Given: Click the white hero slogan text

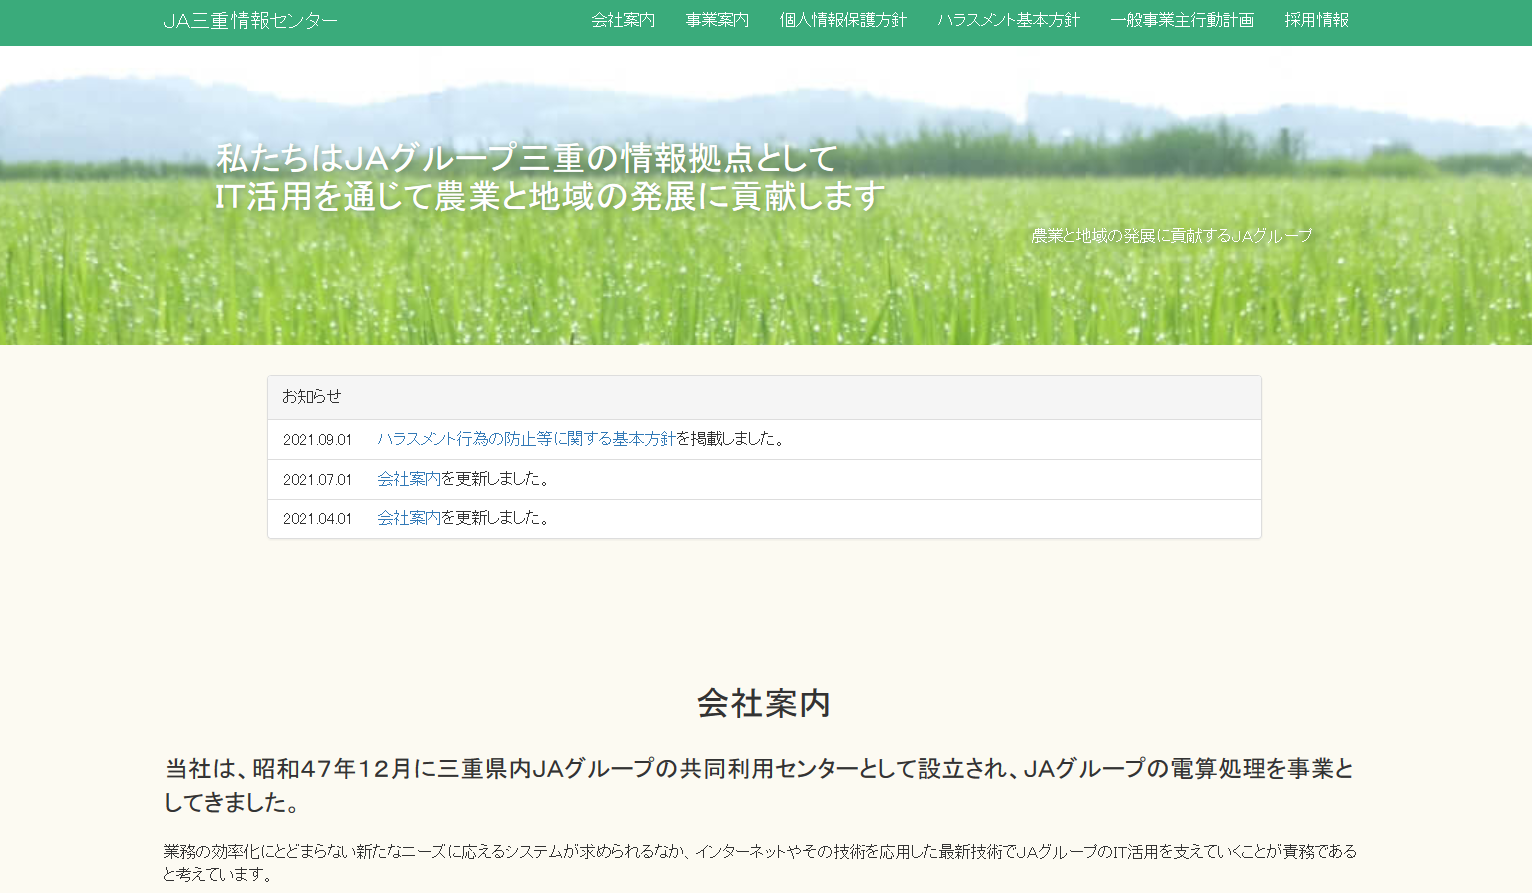Looking at the screenshot, I should 548,177.
